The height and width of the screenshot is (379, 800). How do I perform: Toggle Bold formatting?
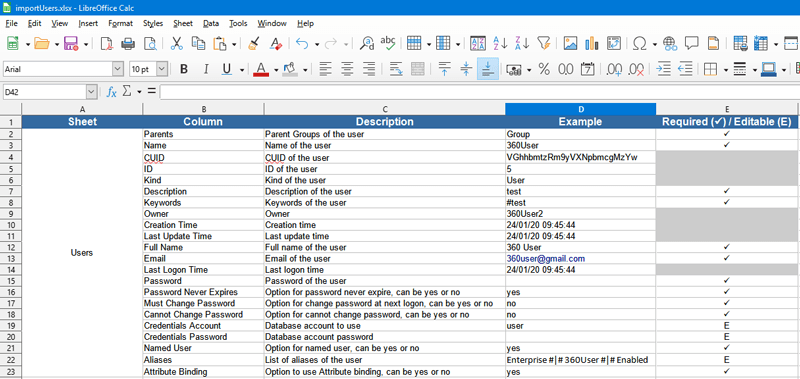pos(184,69)
